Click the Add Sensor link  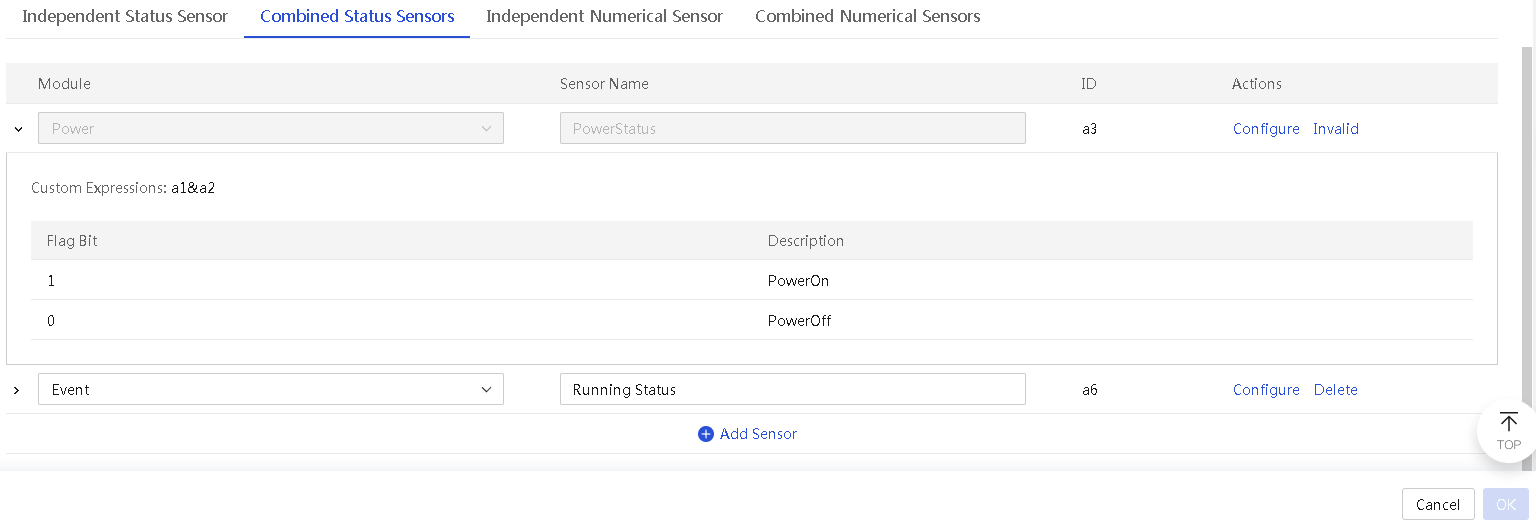(x=758, y=434)
